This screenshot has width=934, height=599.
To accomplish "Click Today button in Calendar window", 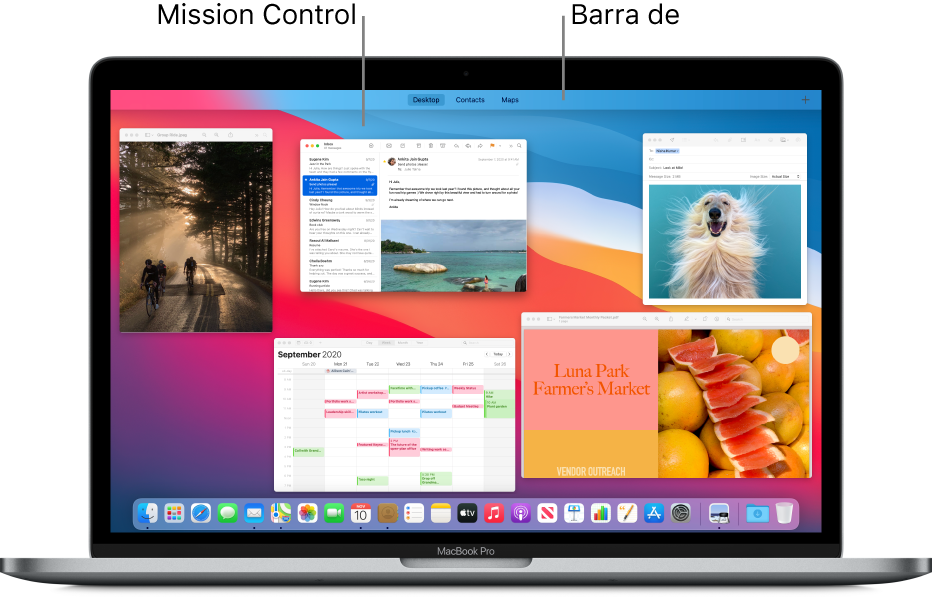I will (x=498, y=354).
